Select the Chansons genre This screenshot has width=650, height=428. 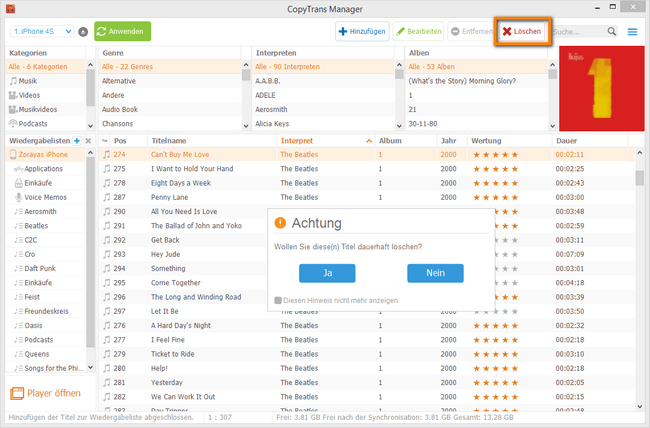(x=170, y=124)
